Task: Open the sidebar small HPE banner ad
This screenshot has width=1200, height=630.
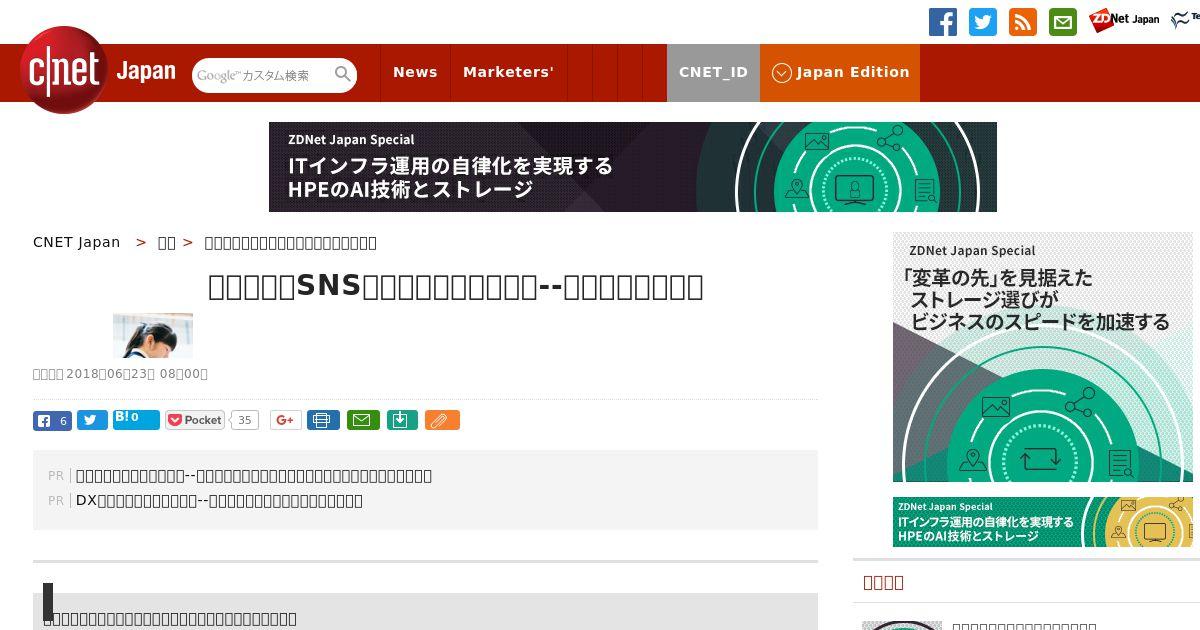Action: [1043, 522]
